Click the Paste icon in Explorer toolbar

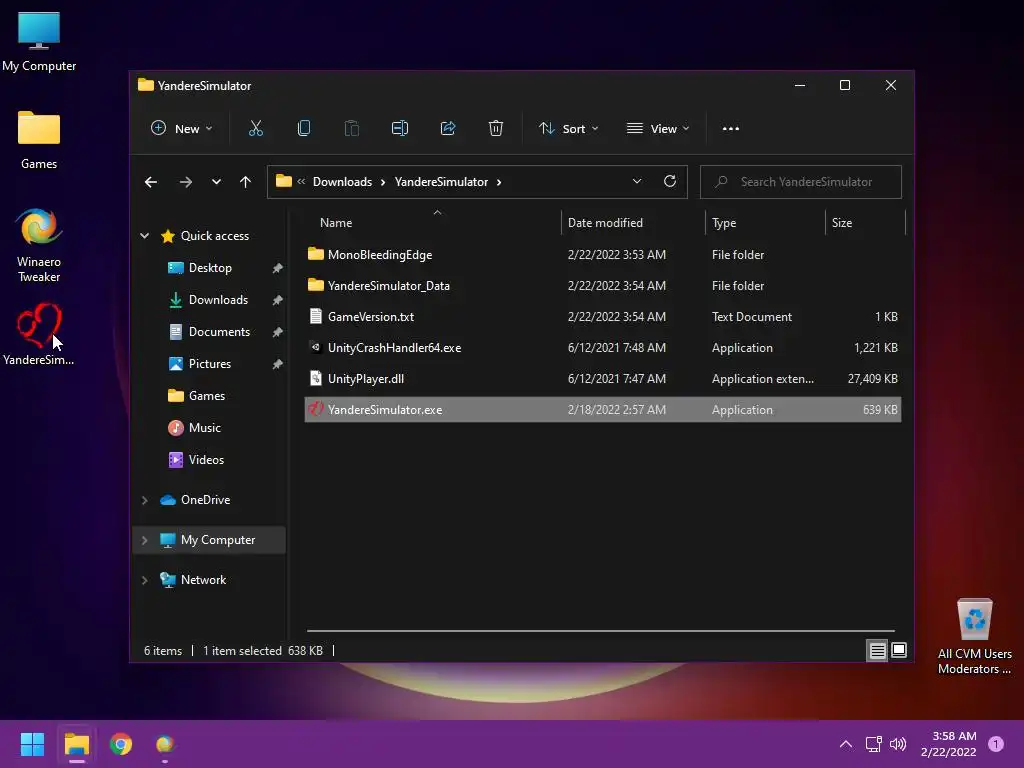point(351,129)
